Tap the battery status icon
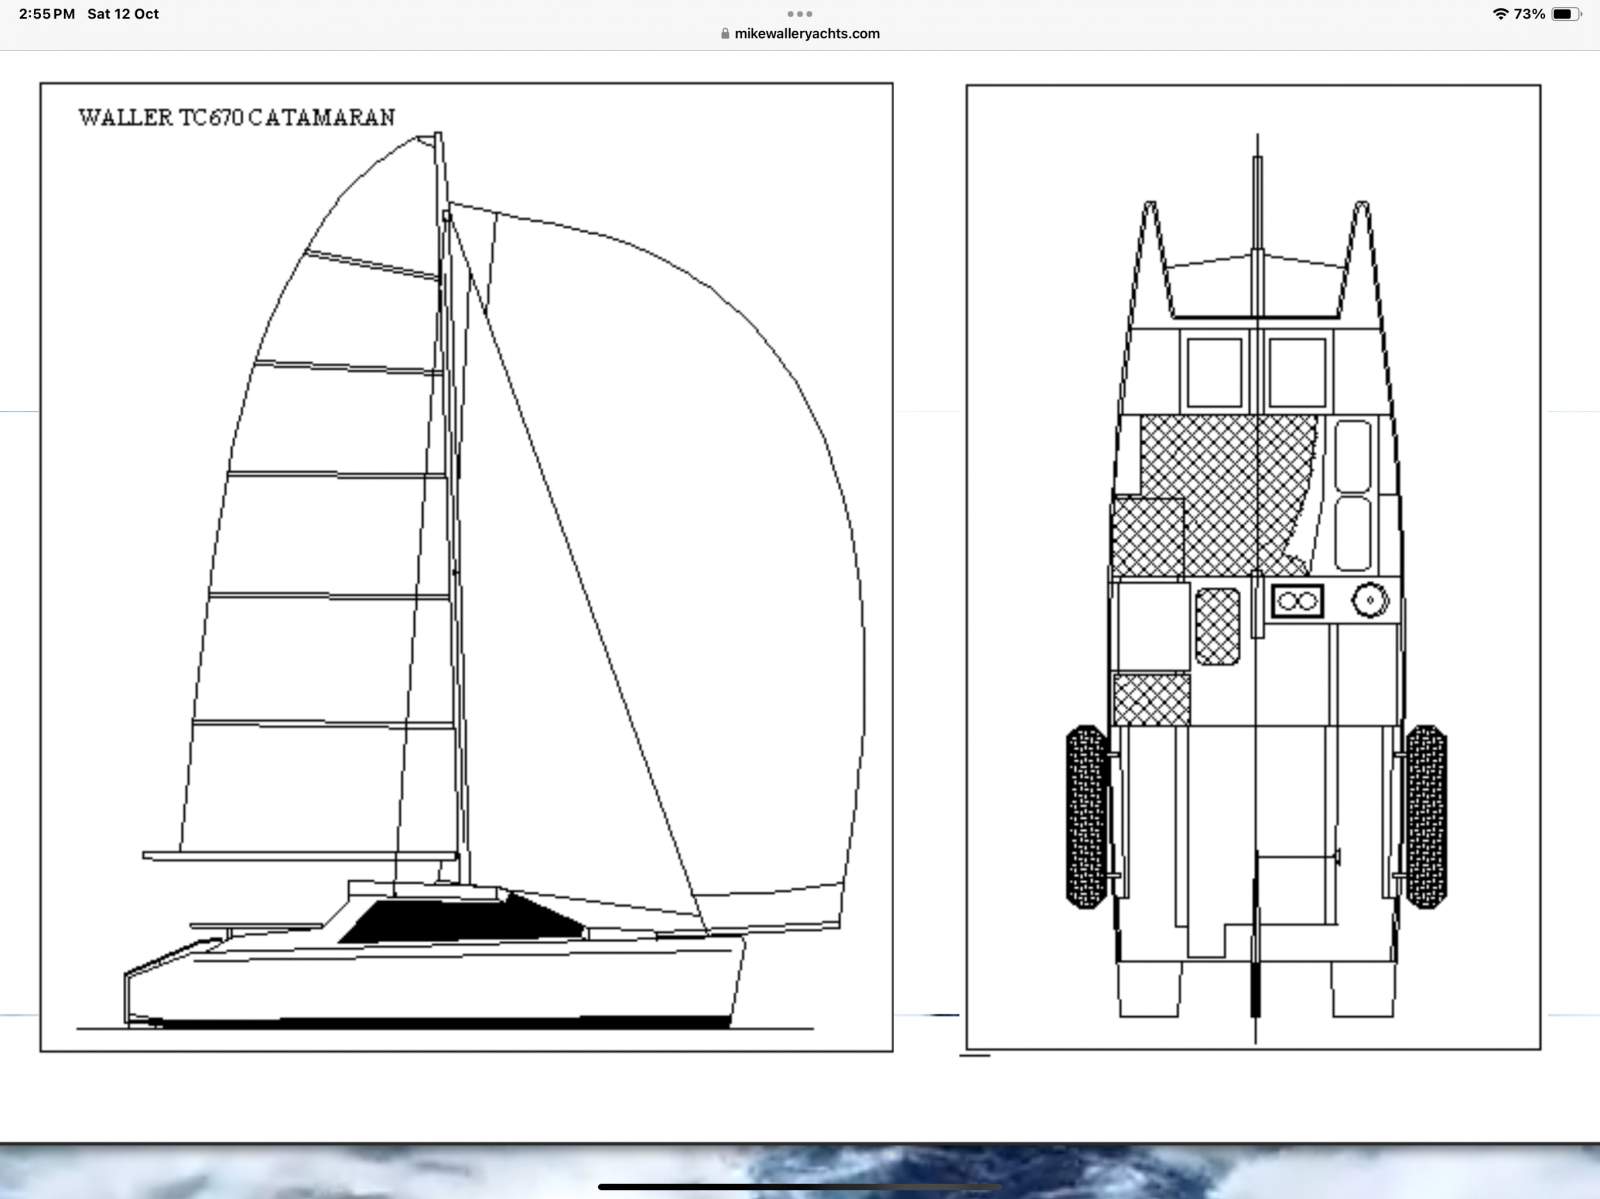The height and width of the screenshot is (1199, 1600). [1566, 14]
